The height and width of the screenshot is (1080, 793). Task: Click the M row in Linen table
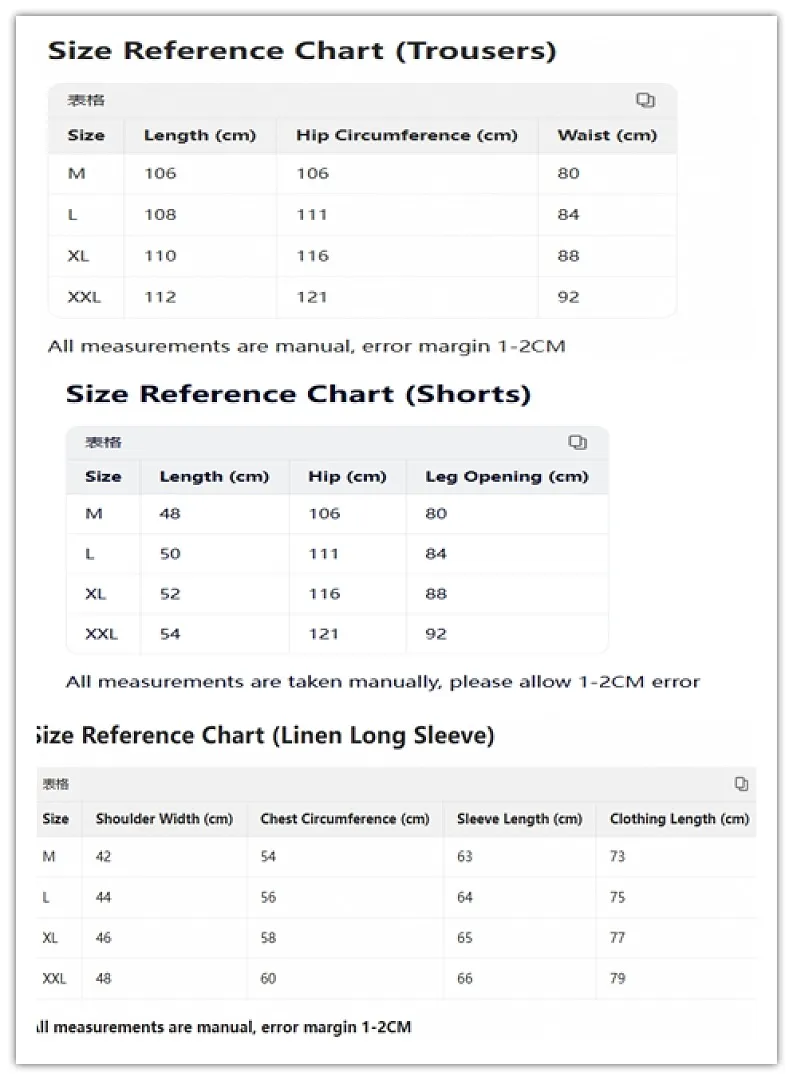[x=396, y=857]
